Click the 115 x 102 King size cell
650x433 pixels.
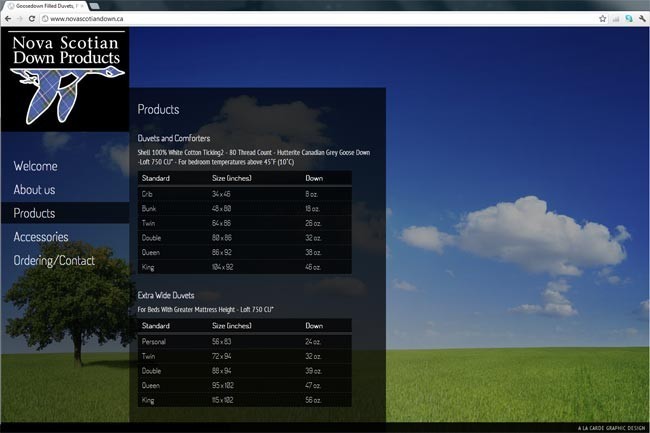pos(223,400)
